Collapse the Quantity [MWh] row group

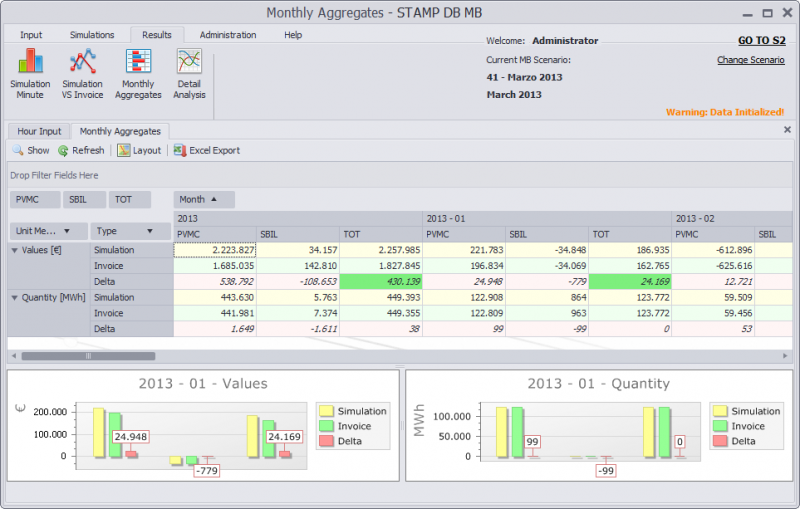click(14, 297)
